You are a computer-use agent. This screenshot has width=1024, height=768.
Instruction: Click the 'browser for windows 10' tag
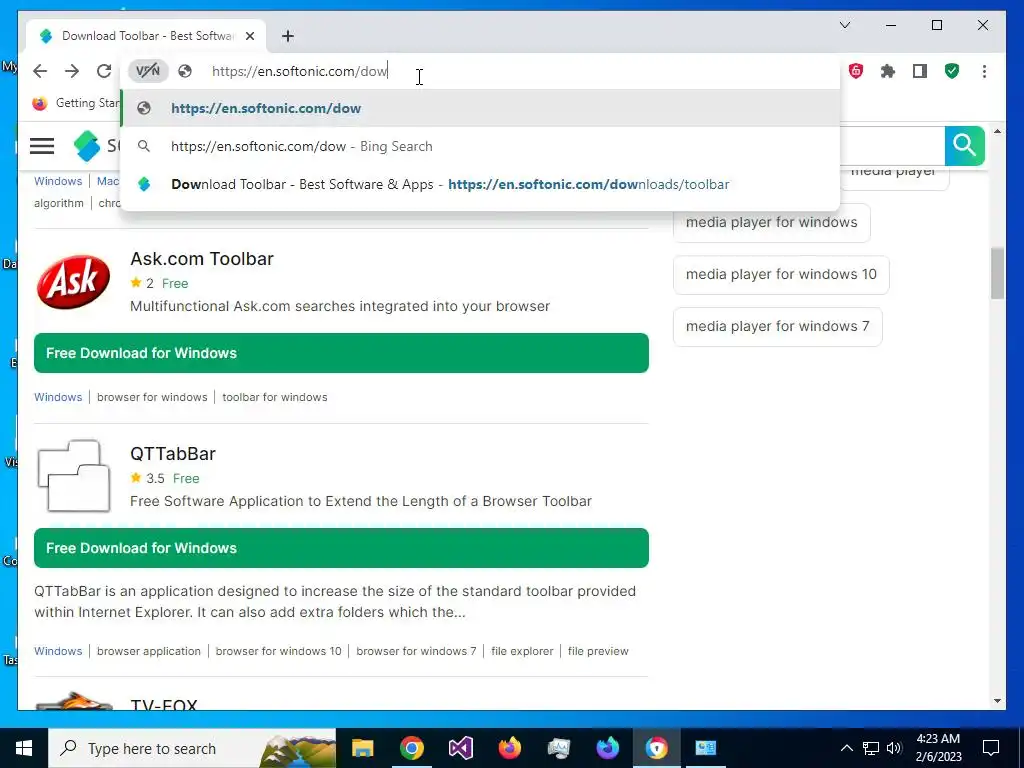pyautogui.click(x=278, y=651)
